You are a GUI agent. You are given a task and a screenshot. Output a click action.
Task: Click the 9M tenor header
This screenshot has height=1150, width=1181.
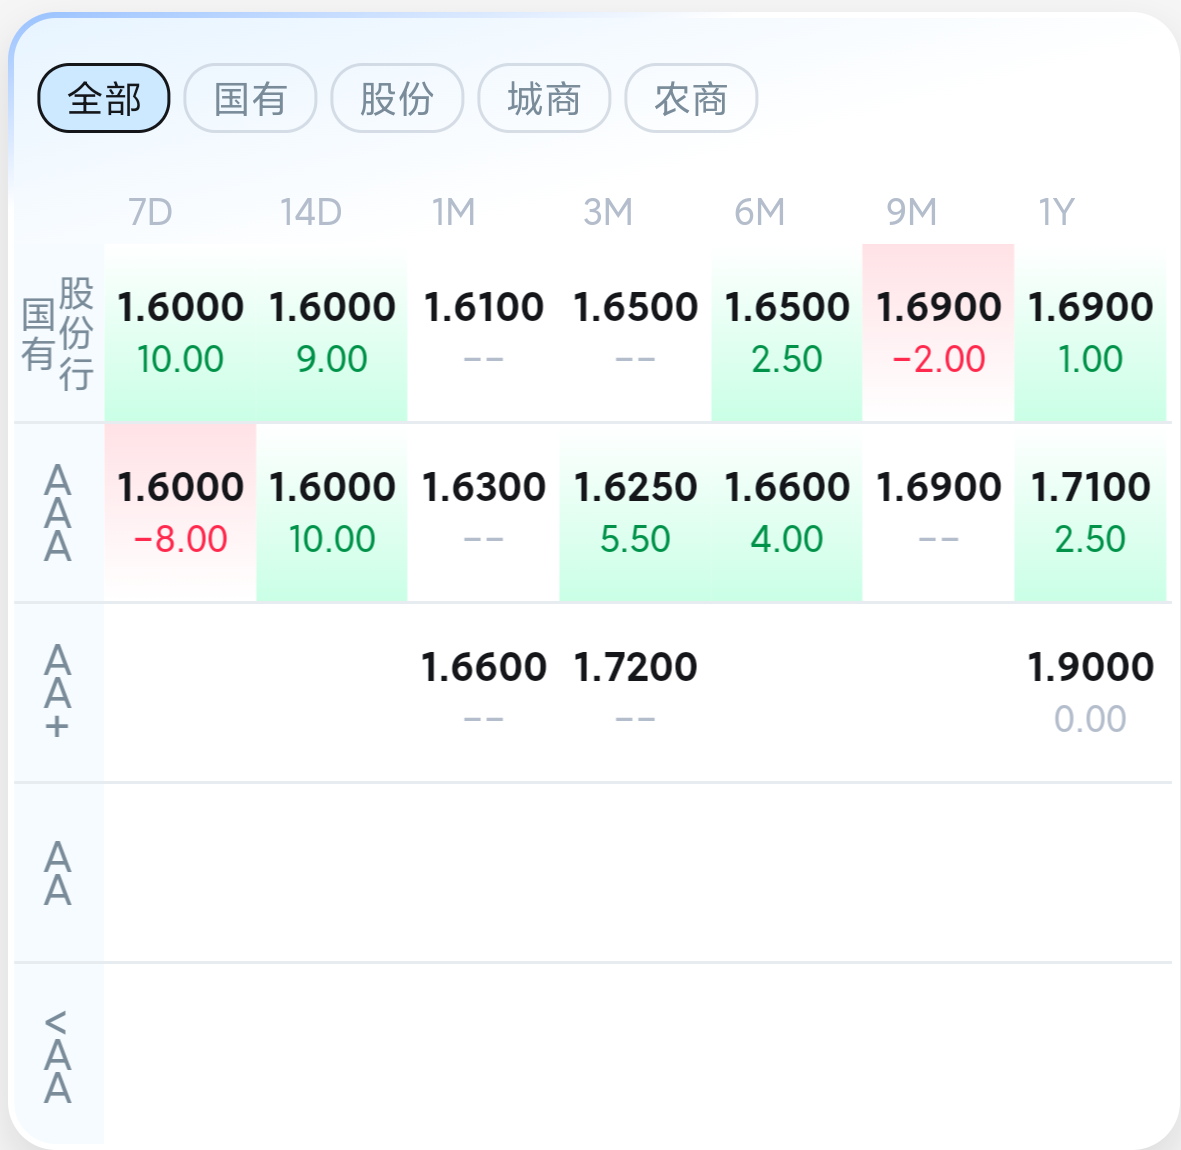[912, 212]
